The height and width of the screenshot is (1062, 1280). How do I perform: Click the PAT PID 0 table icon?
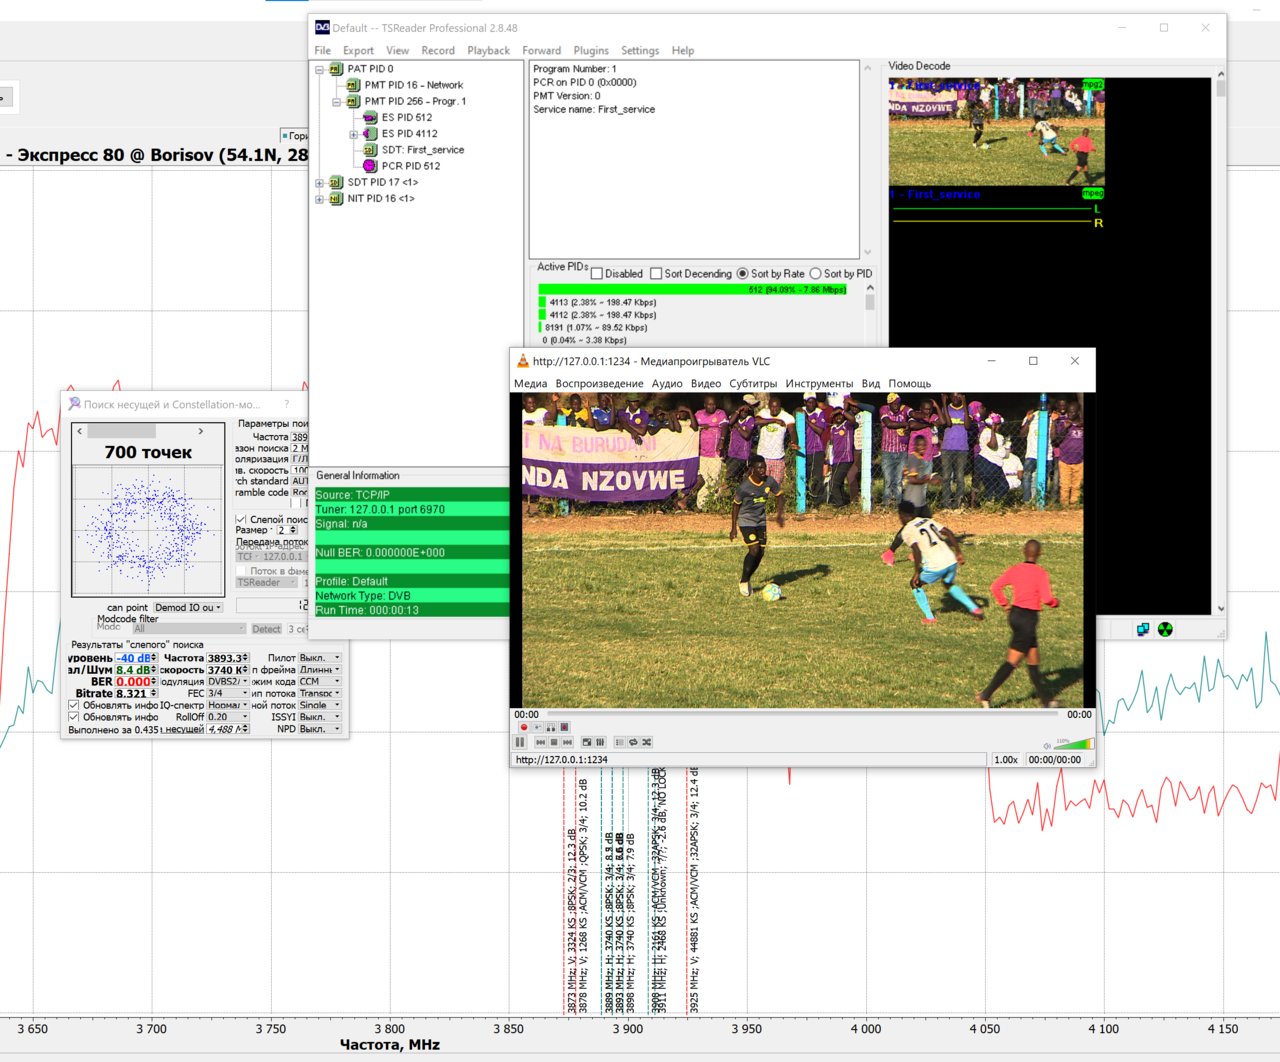point(336,69)
